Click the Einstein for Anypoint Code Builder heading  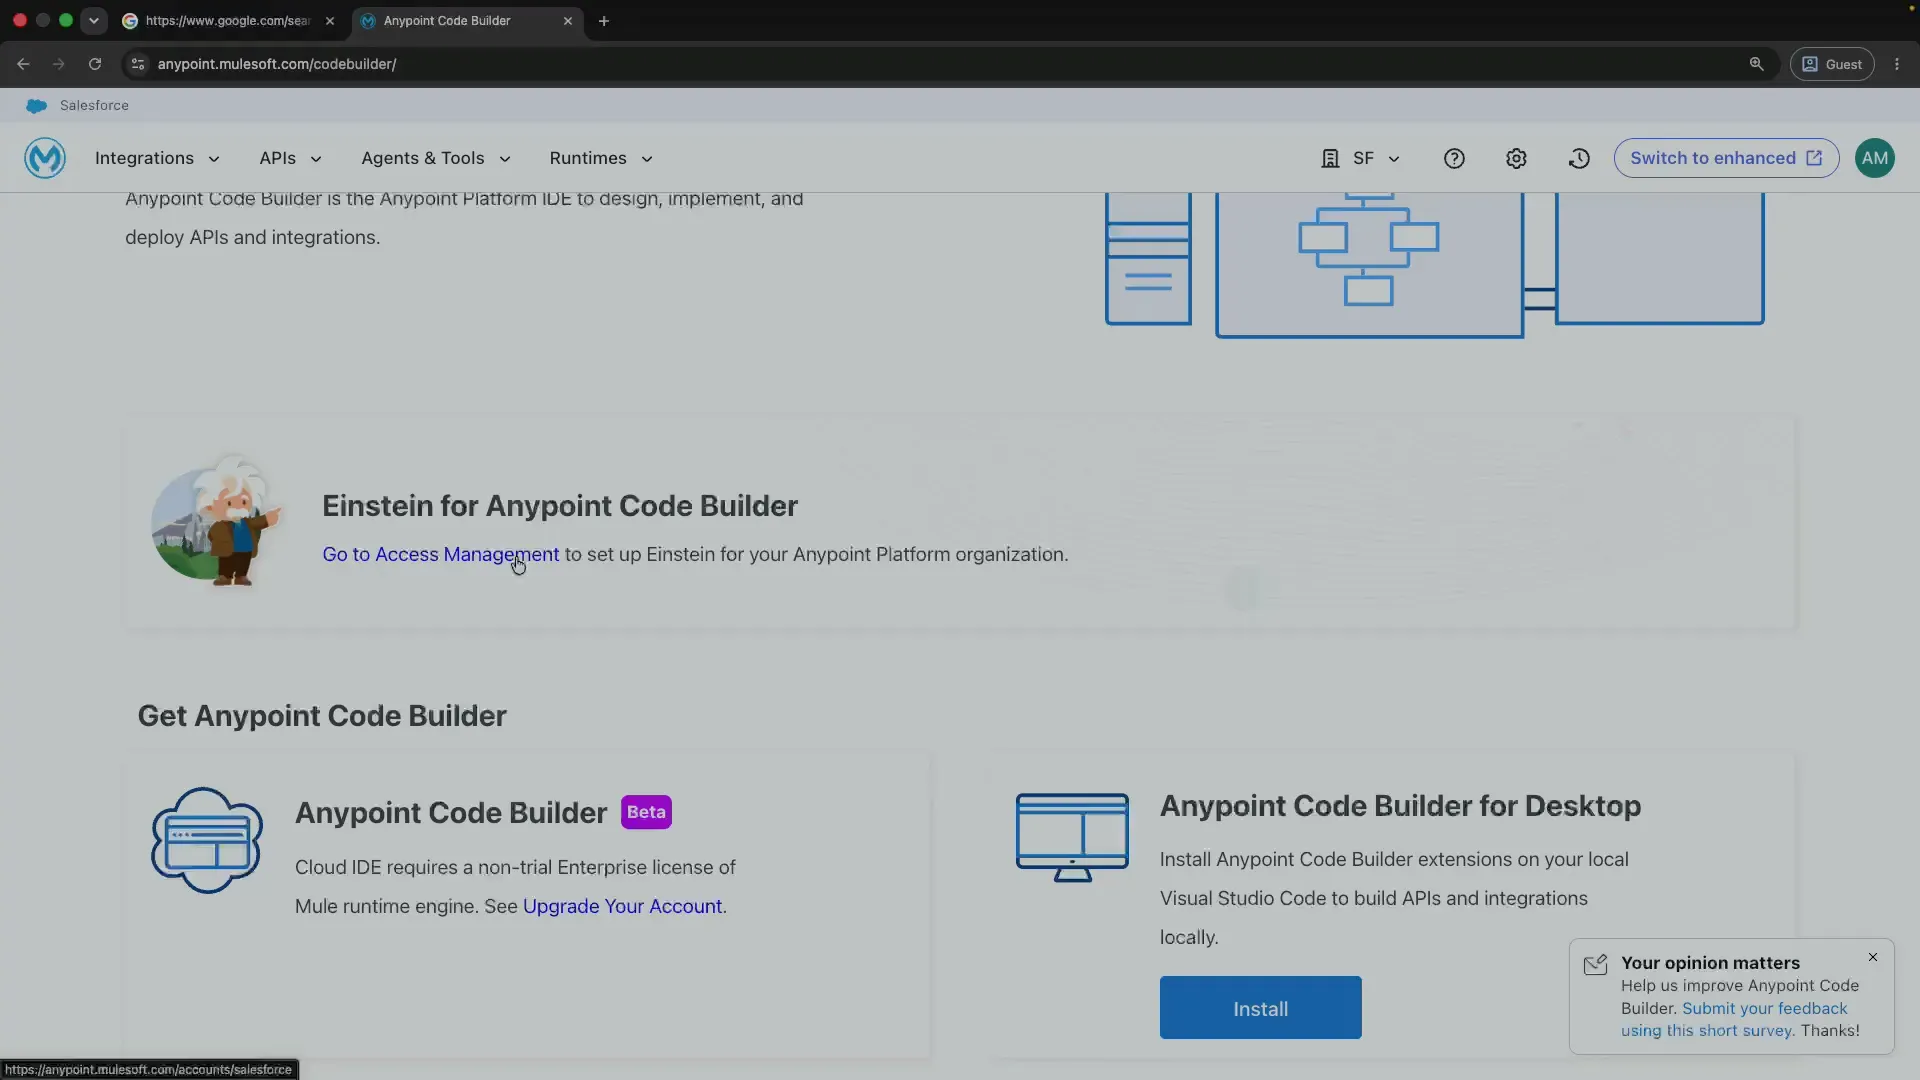coord(559,506)
